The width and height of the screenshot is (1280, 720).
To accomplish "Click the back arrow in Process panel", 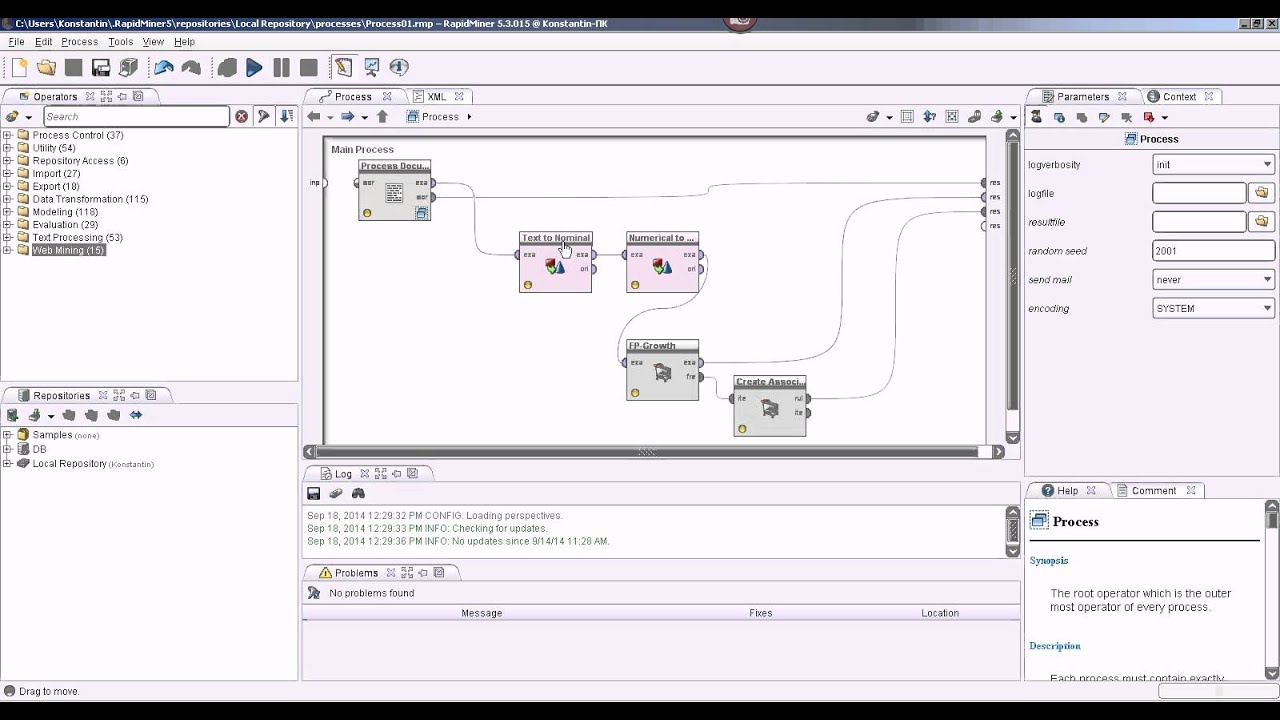I will tap(314, 117).
